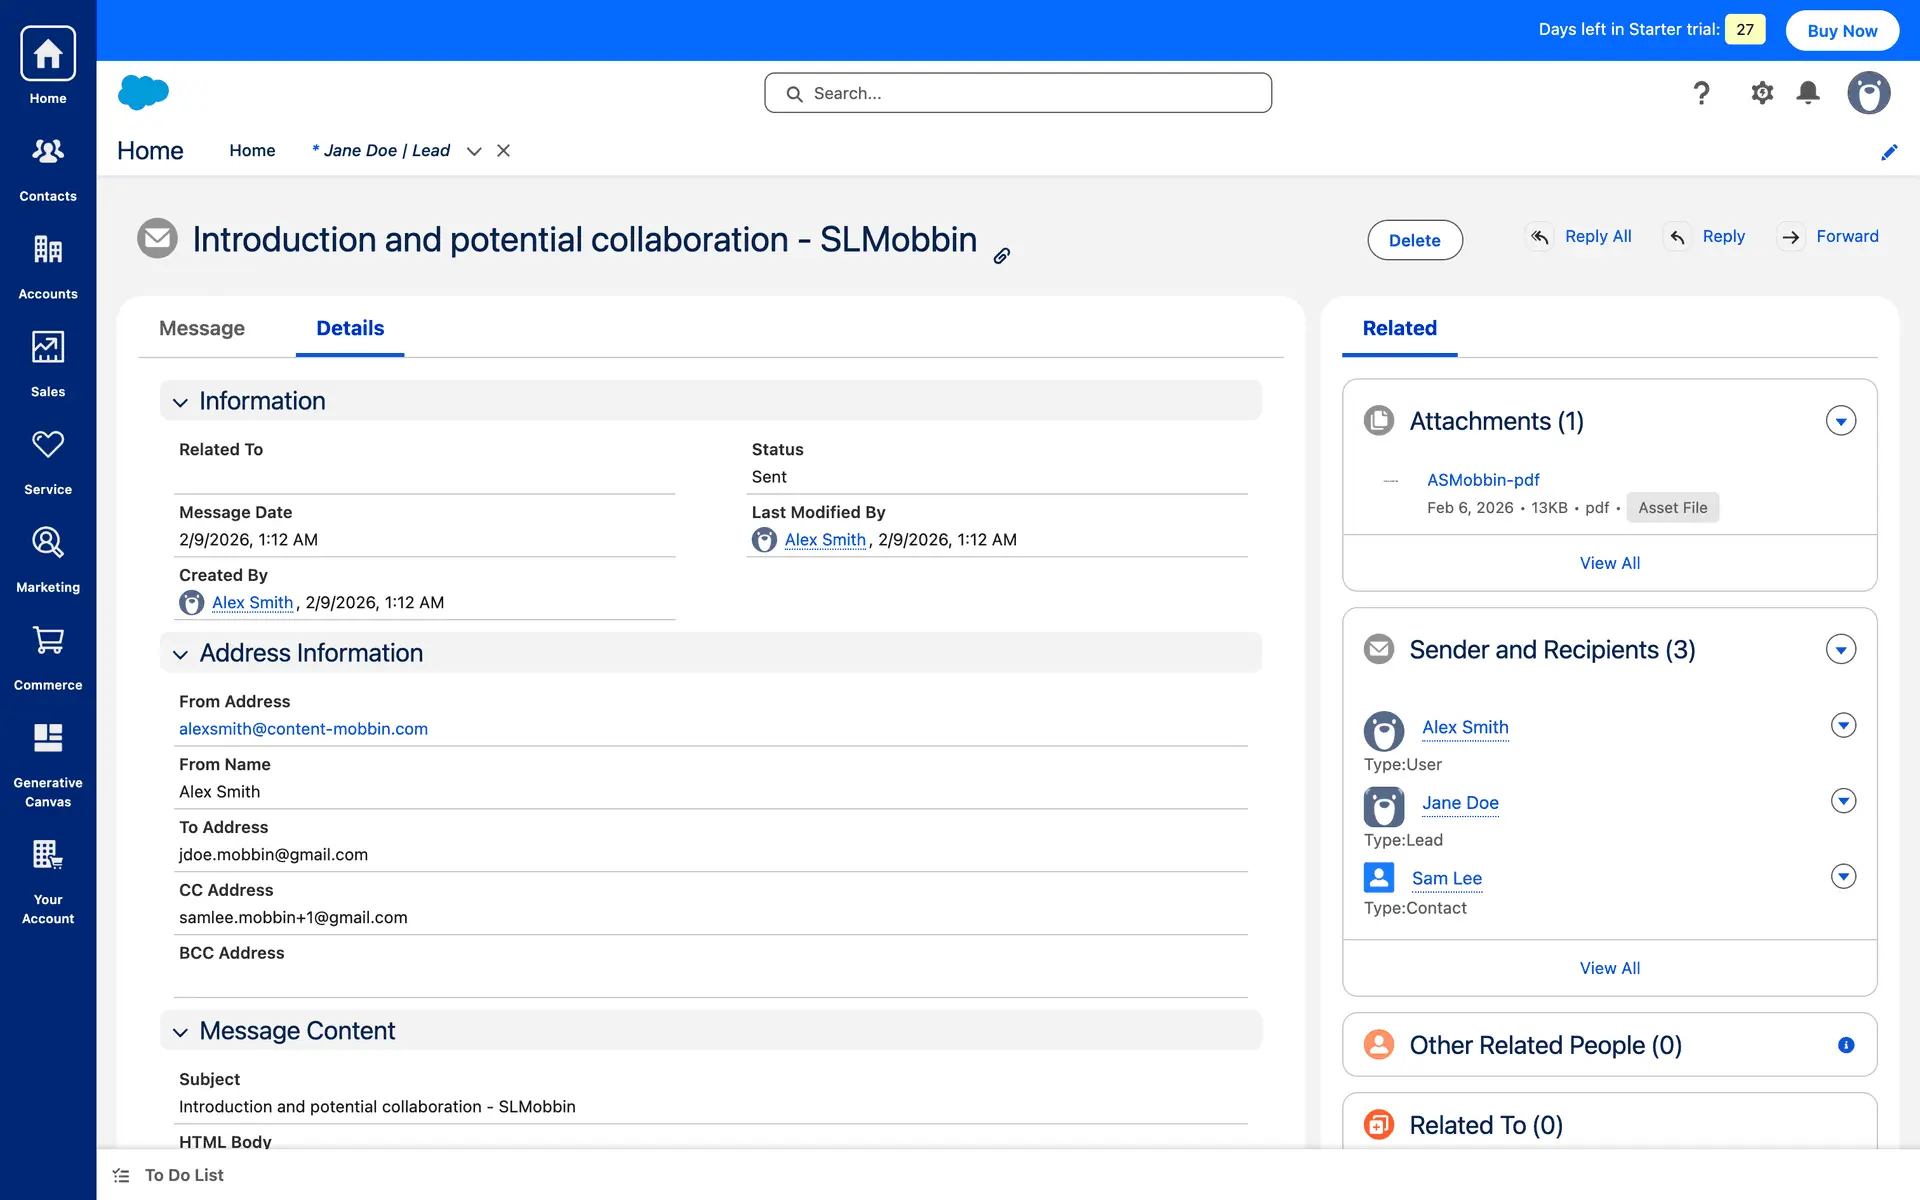Open Commerce cart icon in sidebar
1920x1200 pixels.
coord(48,641)
